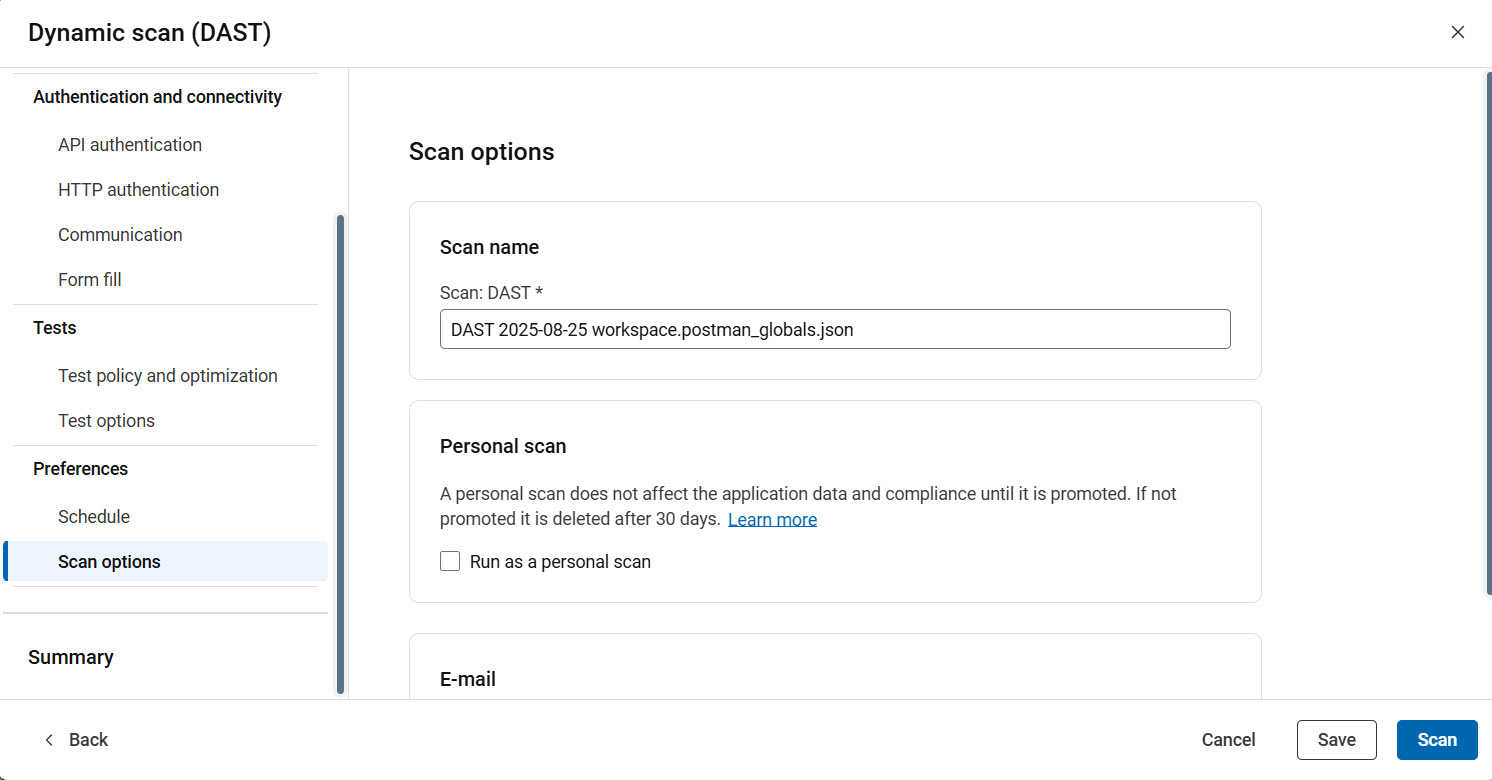Select Scan options in the sidebar
Image resolution: width=1492 pixels, height=780 pixels.
coord(109,561)
